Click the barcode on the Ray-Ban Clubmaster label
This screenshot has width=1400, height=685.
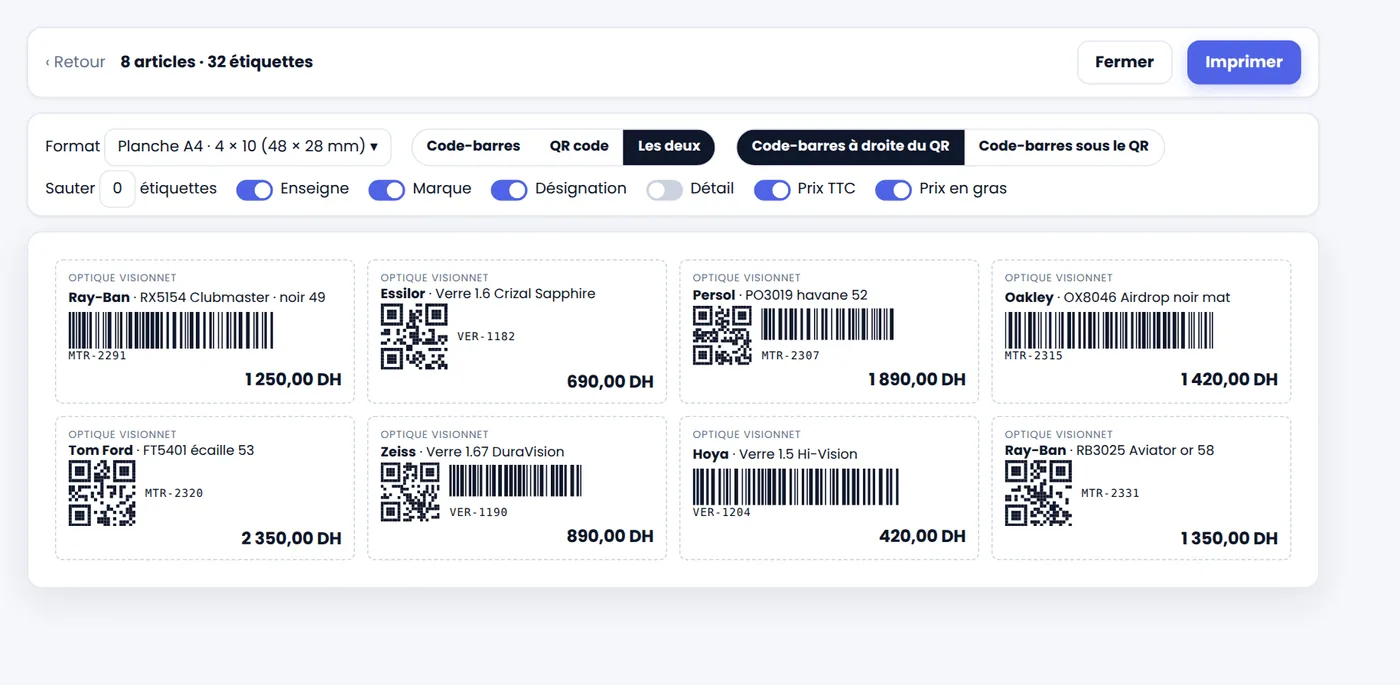171,330
